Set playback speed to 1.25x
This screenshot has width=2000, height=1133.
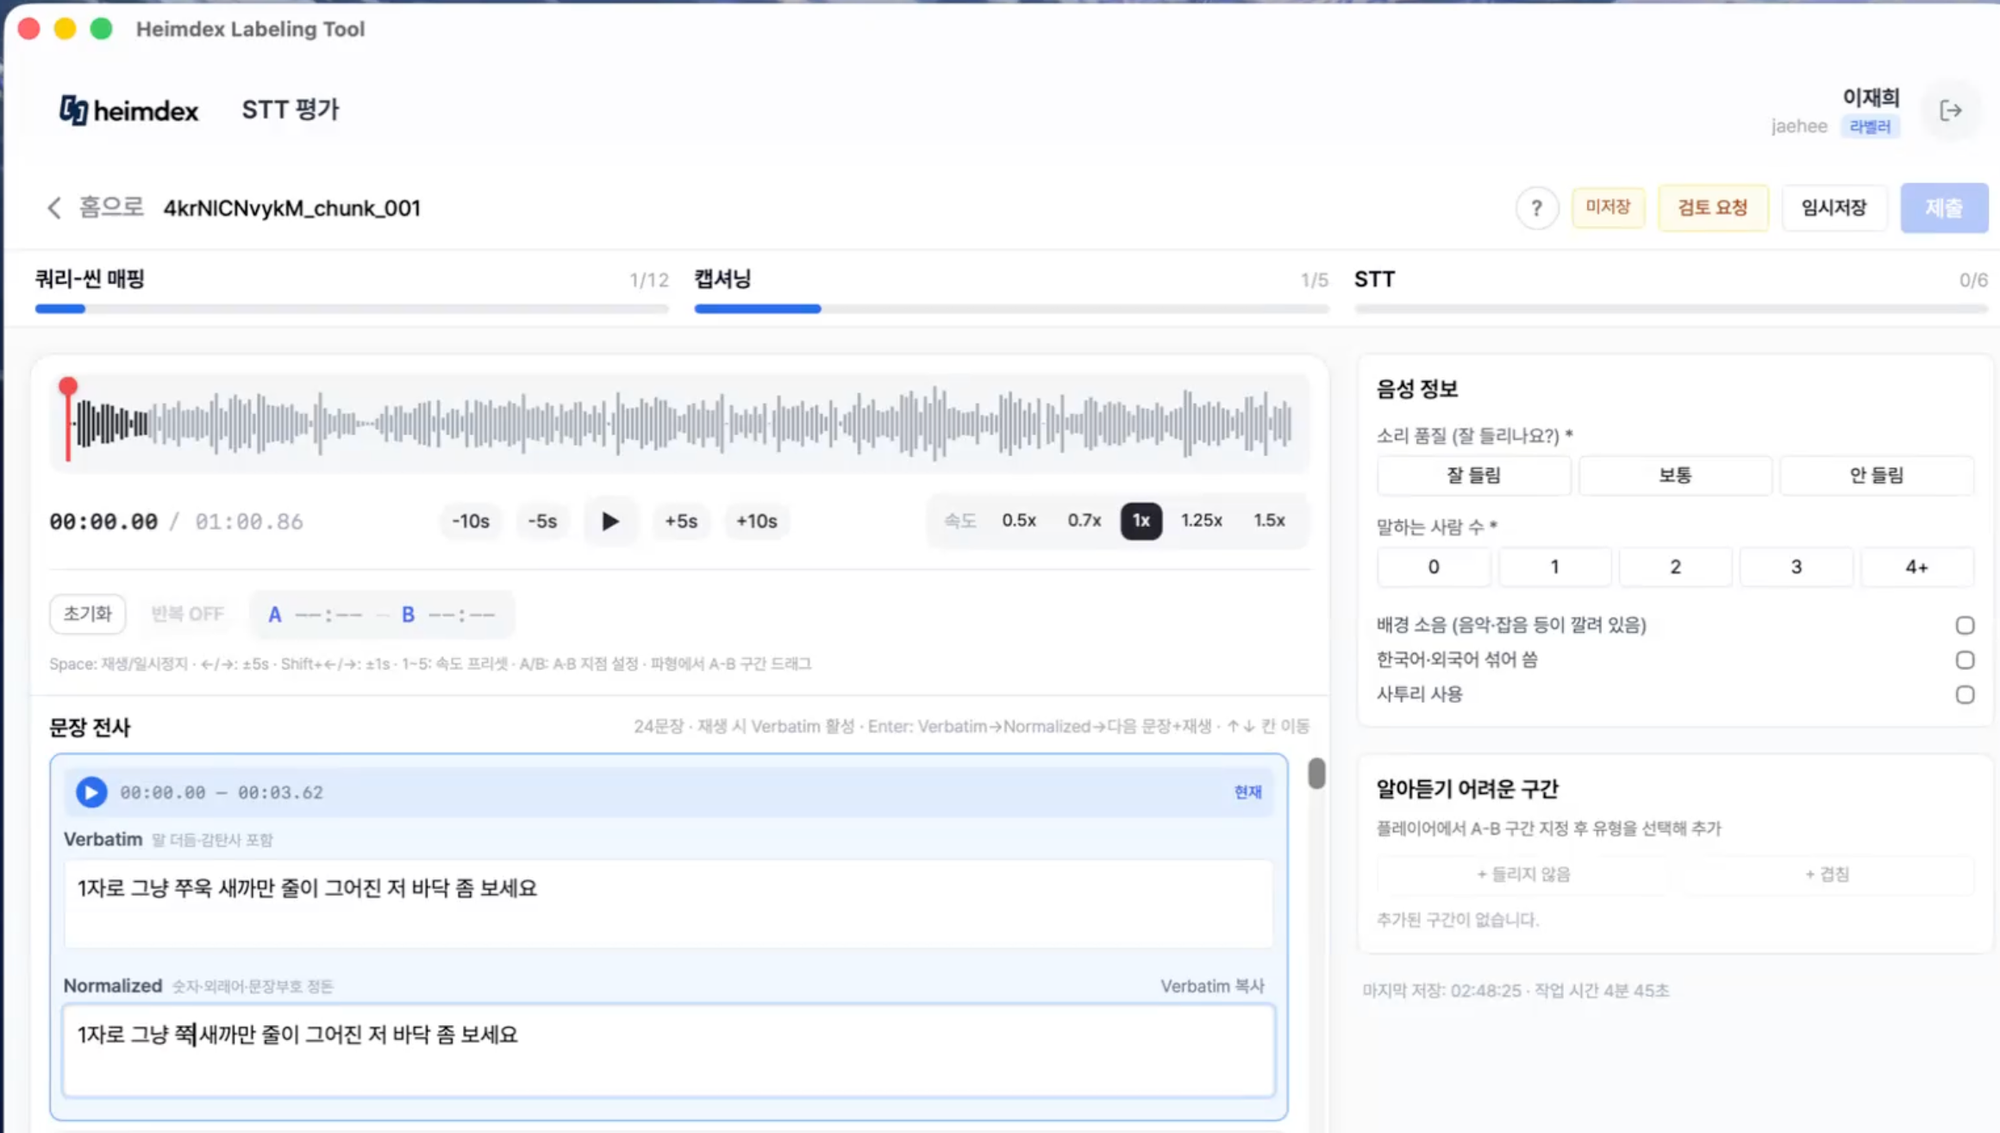pyautogui.click(x=1201, y=520)
